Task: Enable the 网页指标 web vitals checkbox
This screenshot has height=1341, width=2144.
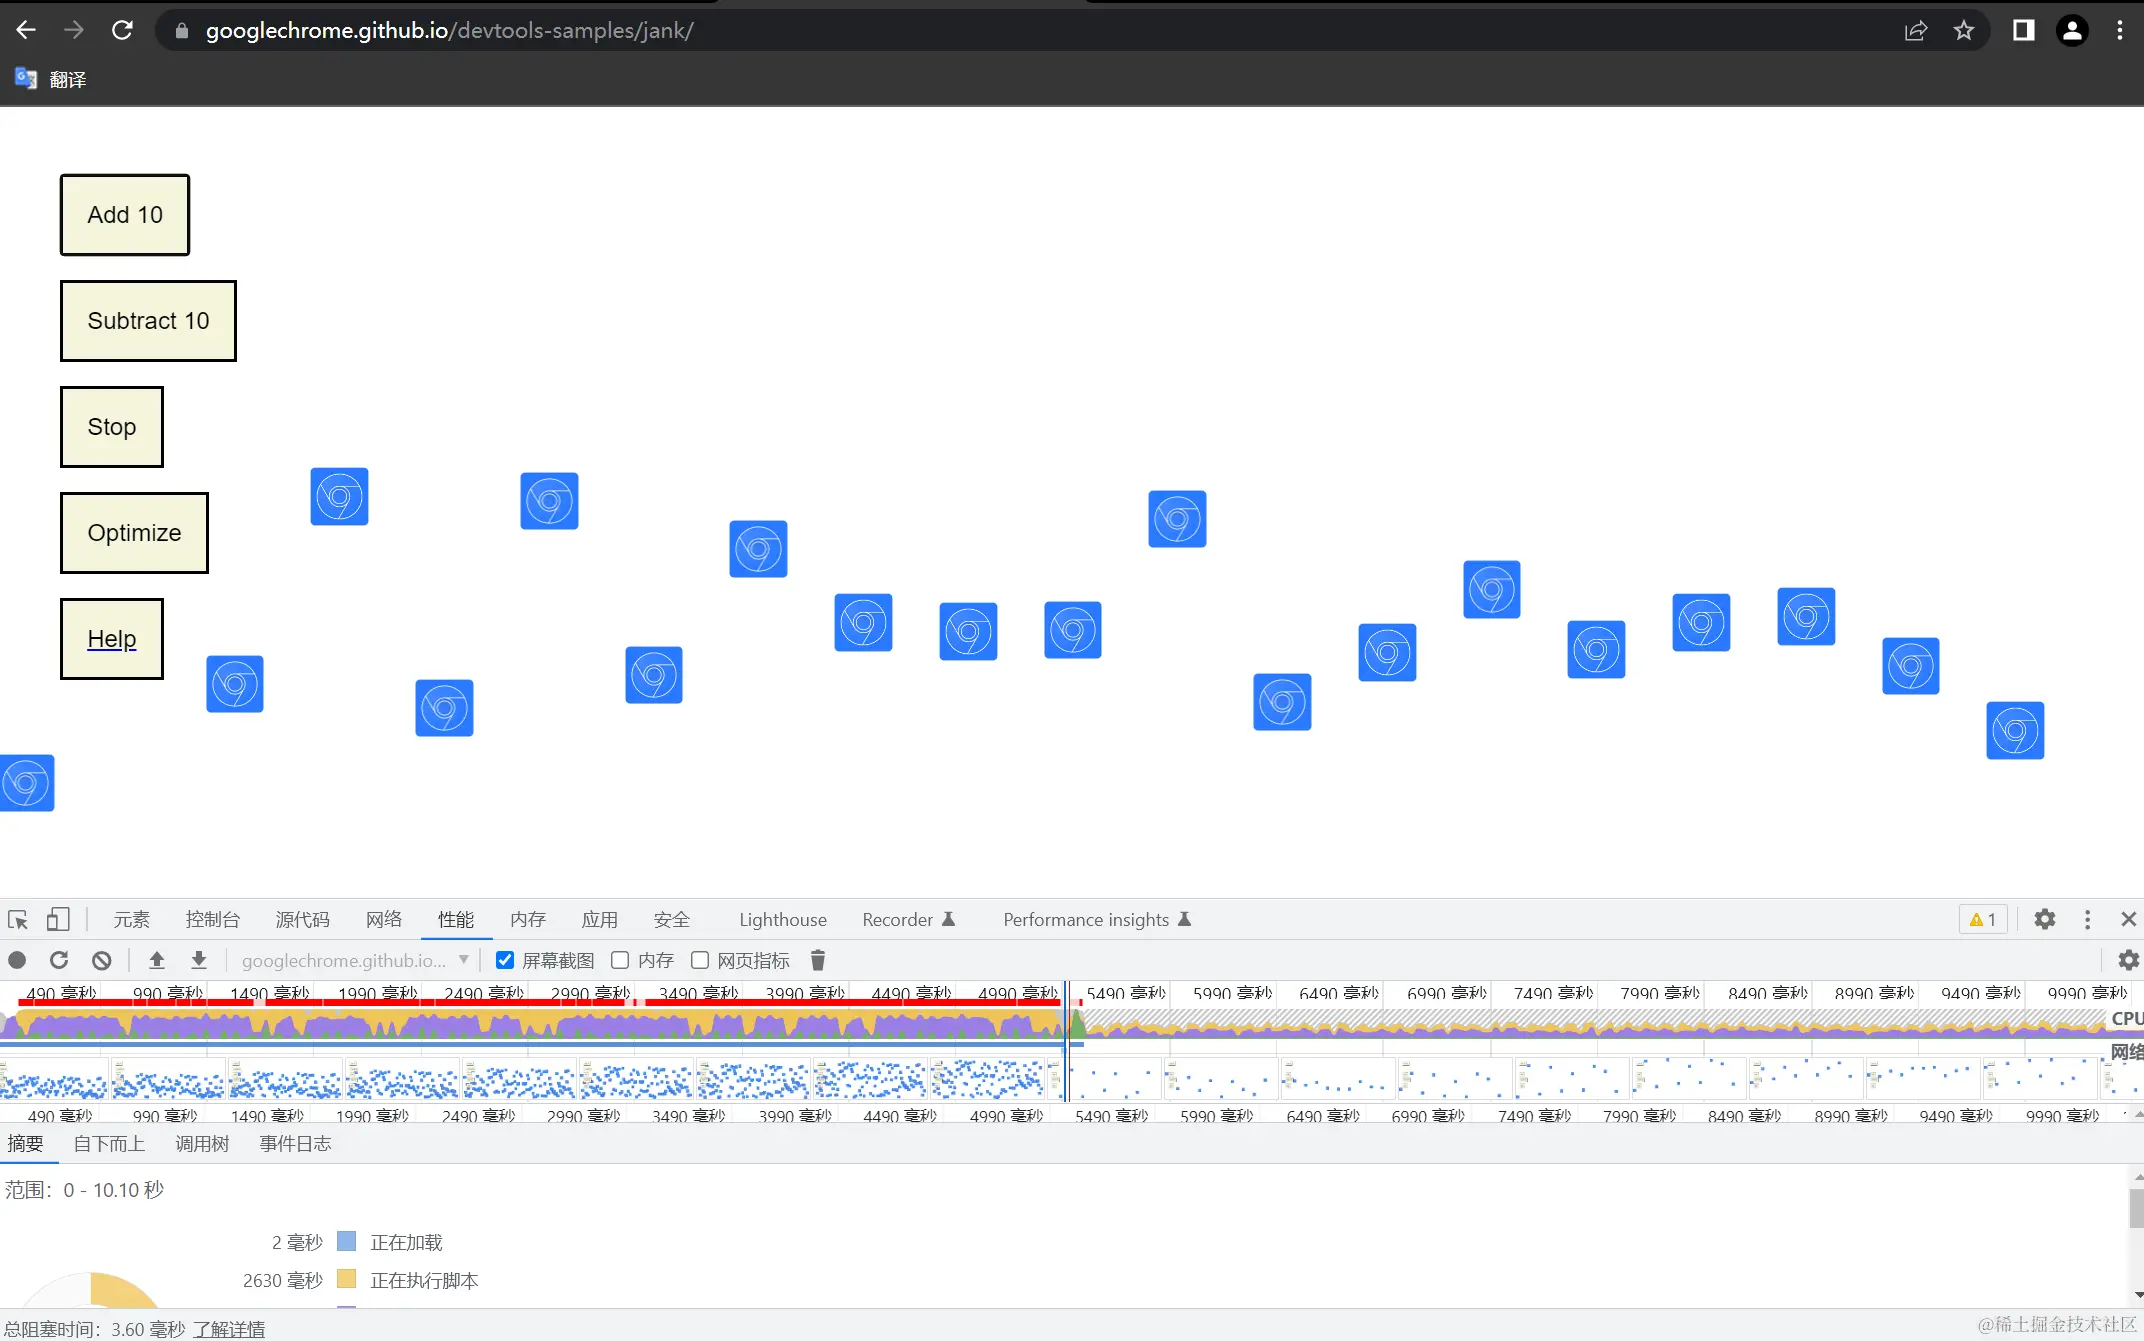Action: click(700, 961)
